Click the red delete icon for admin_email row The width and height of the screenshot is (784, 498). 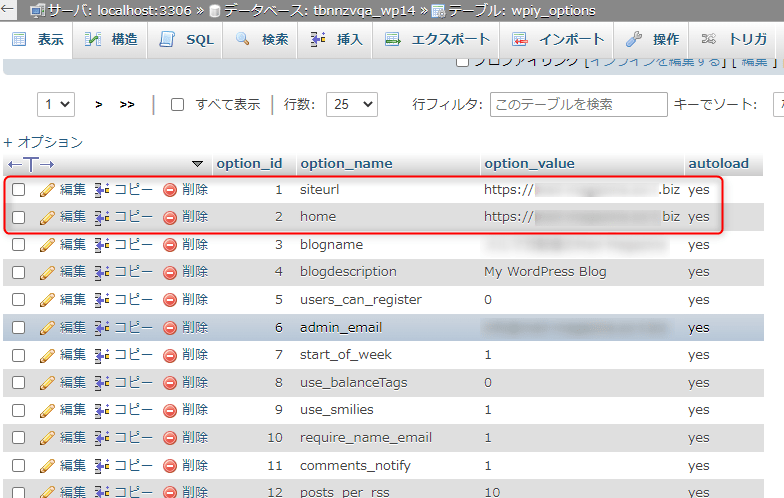click(x=170, y=328)
